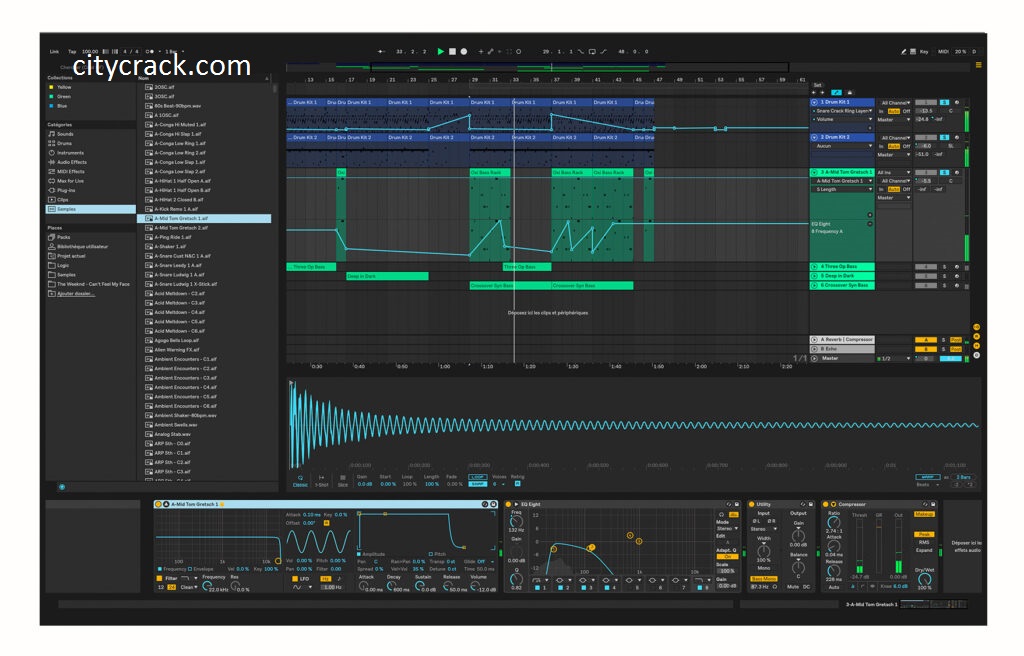Open the Beats warp mode dropdown
The width and height of the screenshot is (1024, 656).
click(927, 485)
